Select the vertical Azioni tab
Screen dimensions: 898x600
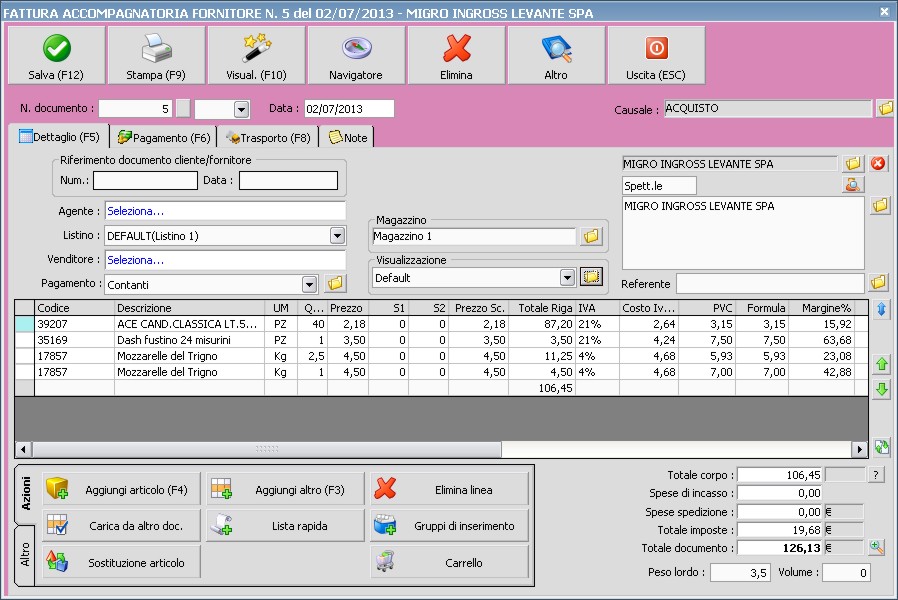tap(26, 494)
